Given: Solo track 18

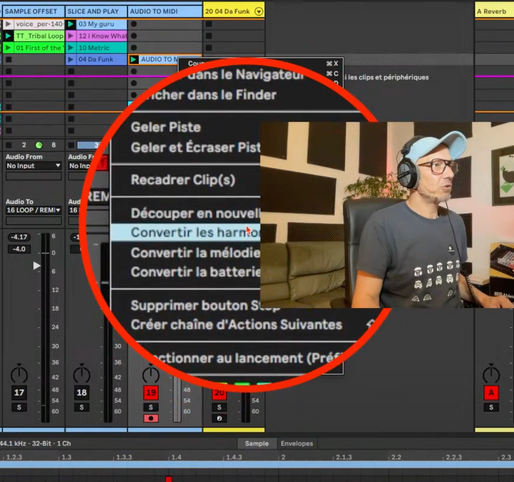Looking at the screenshot, I should point(82,407).
